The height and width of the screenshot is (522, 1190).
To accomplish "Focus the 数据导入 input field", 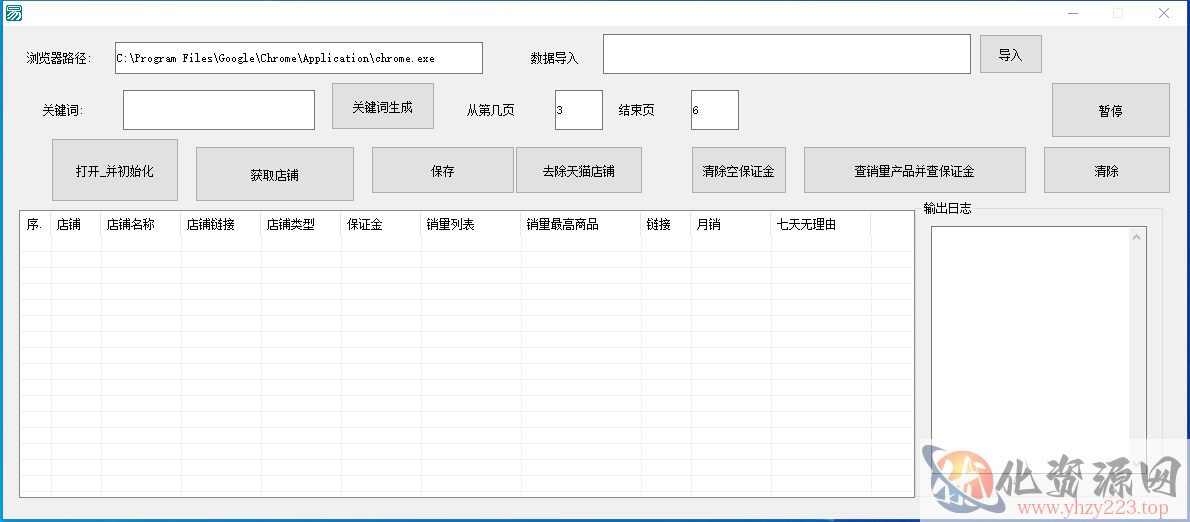I will pyautogui.click(x=787, y=54).
